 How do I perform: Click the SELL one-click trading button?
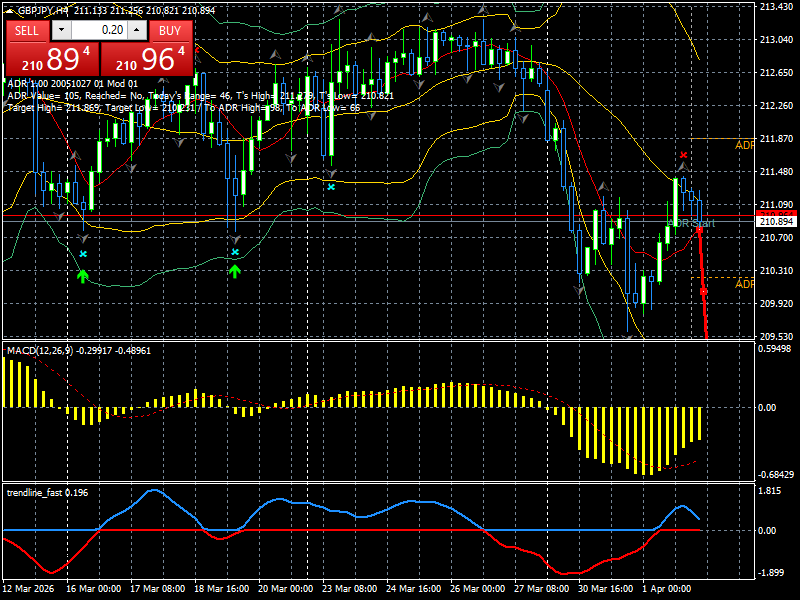click(x=27, y=31)
